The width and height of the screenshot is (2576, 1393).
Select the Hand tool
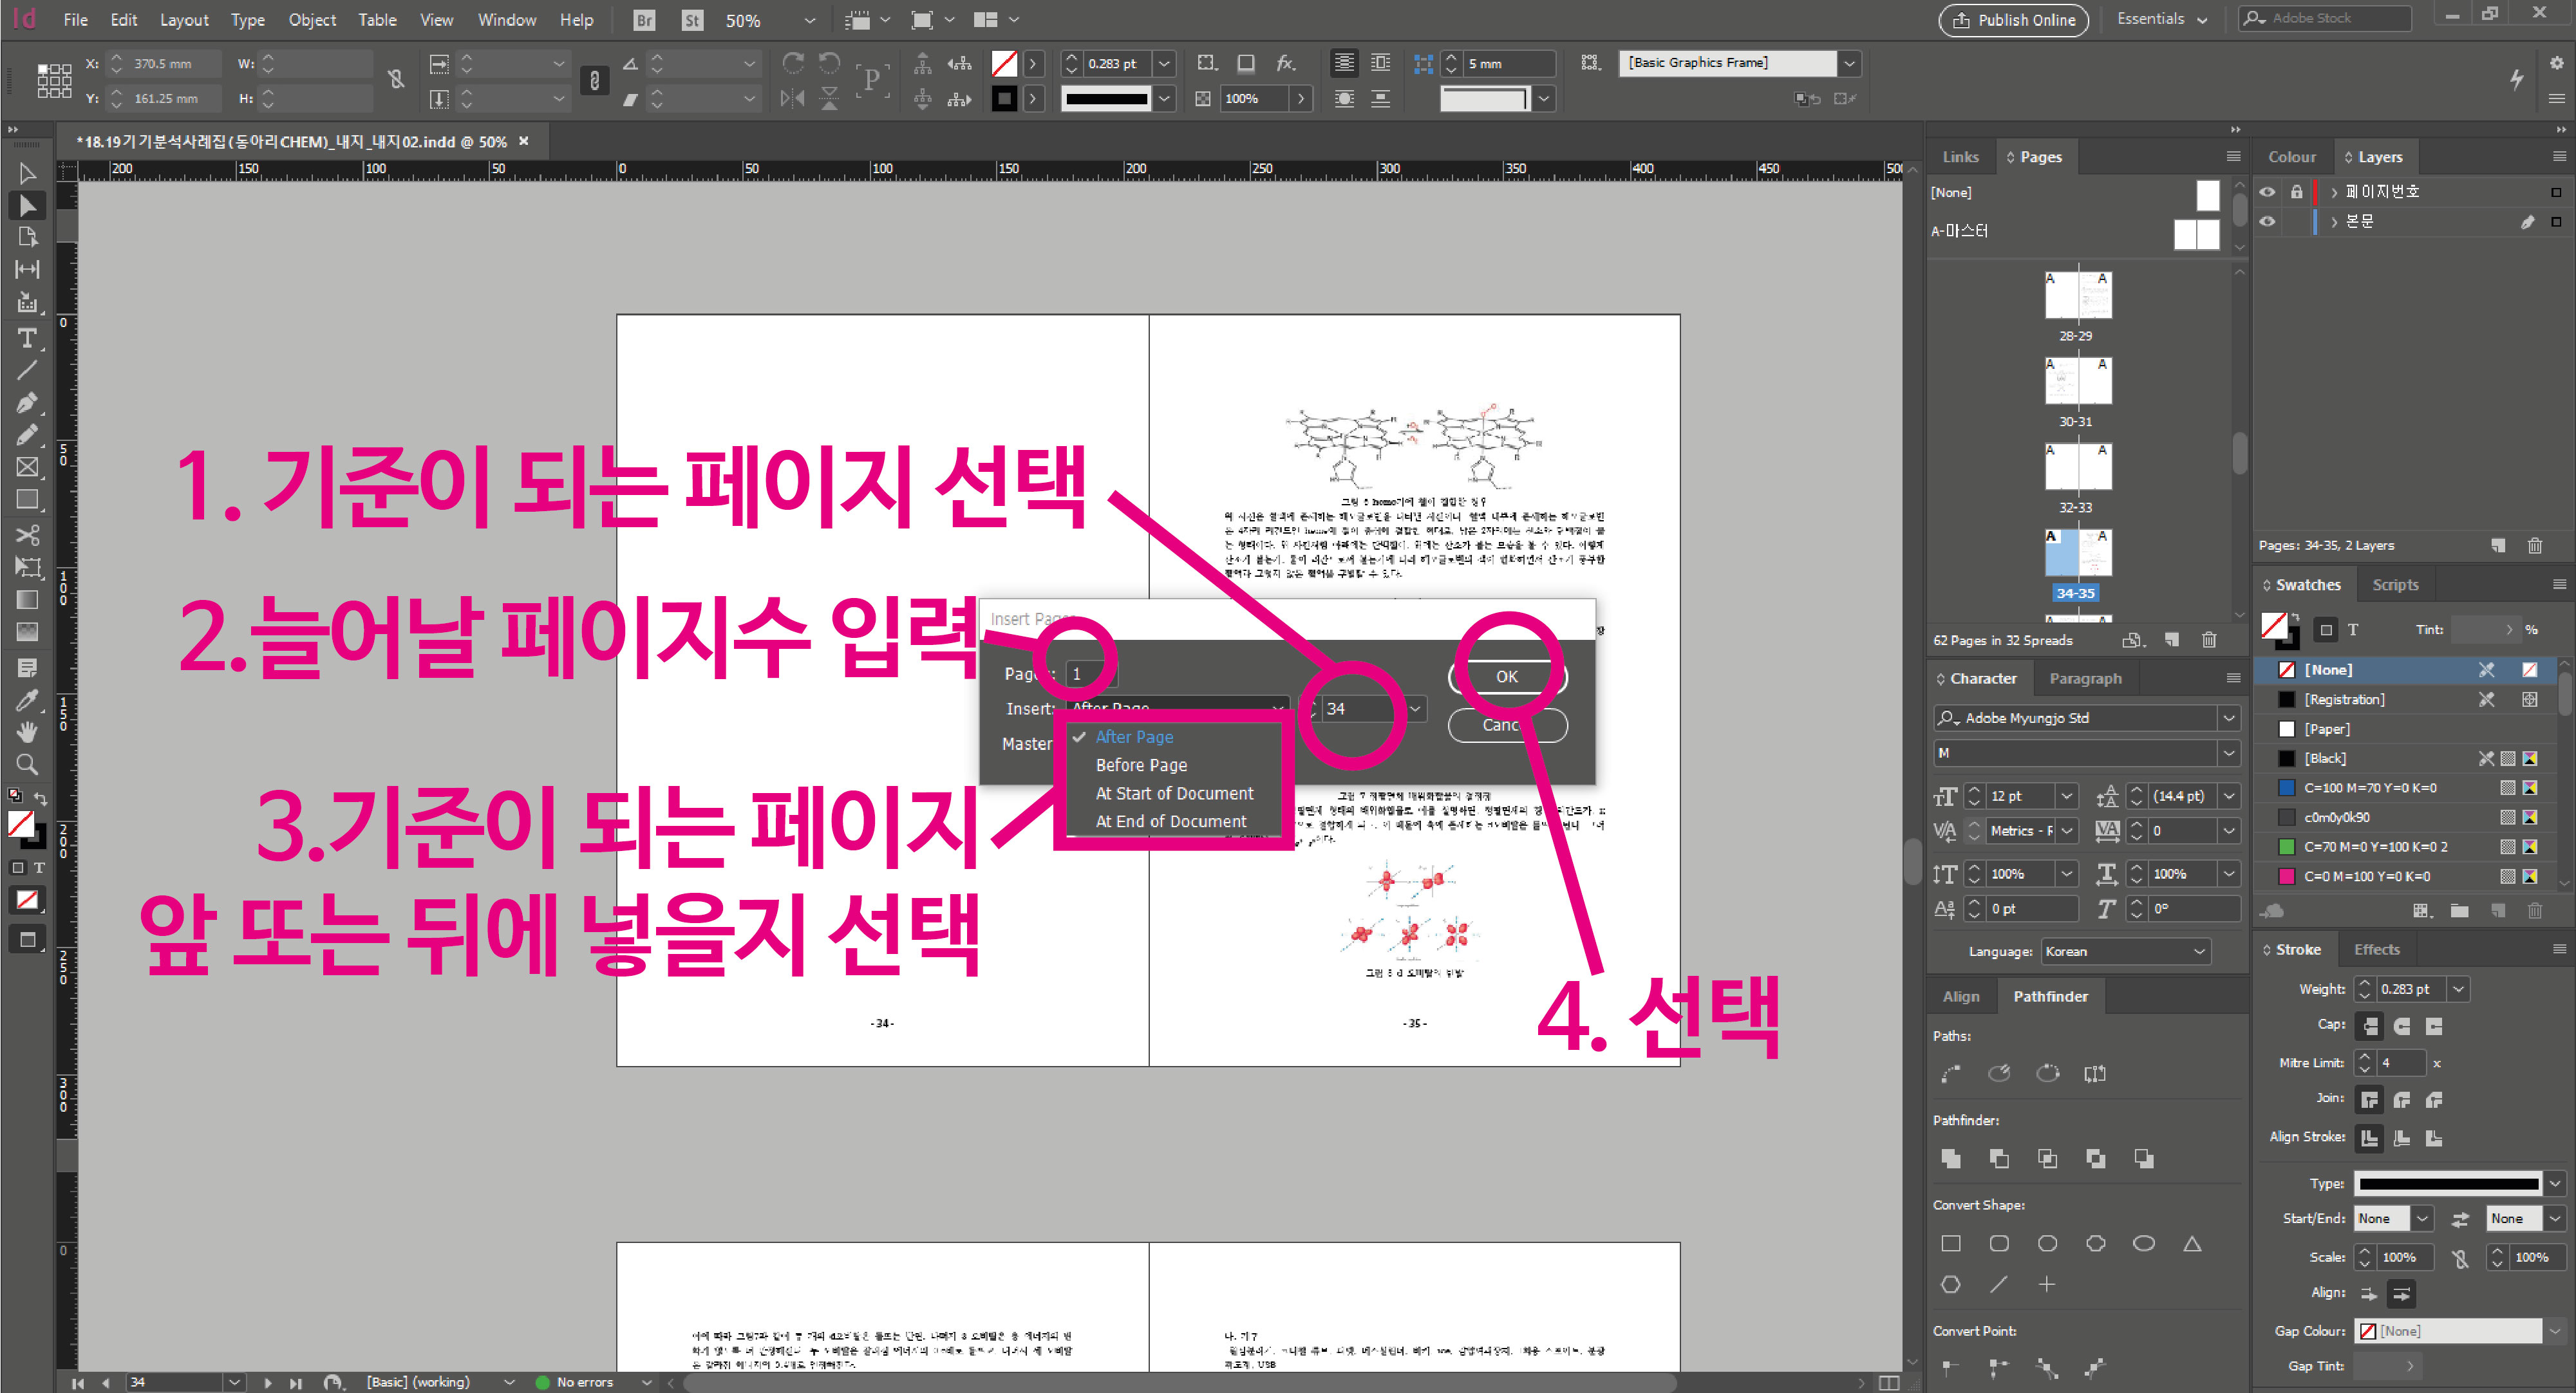click(27, 732)
